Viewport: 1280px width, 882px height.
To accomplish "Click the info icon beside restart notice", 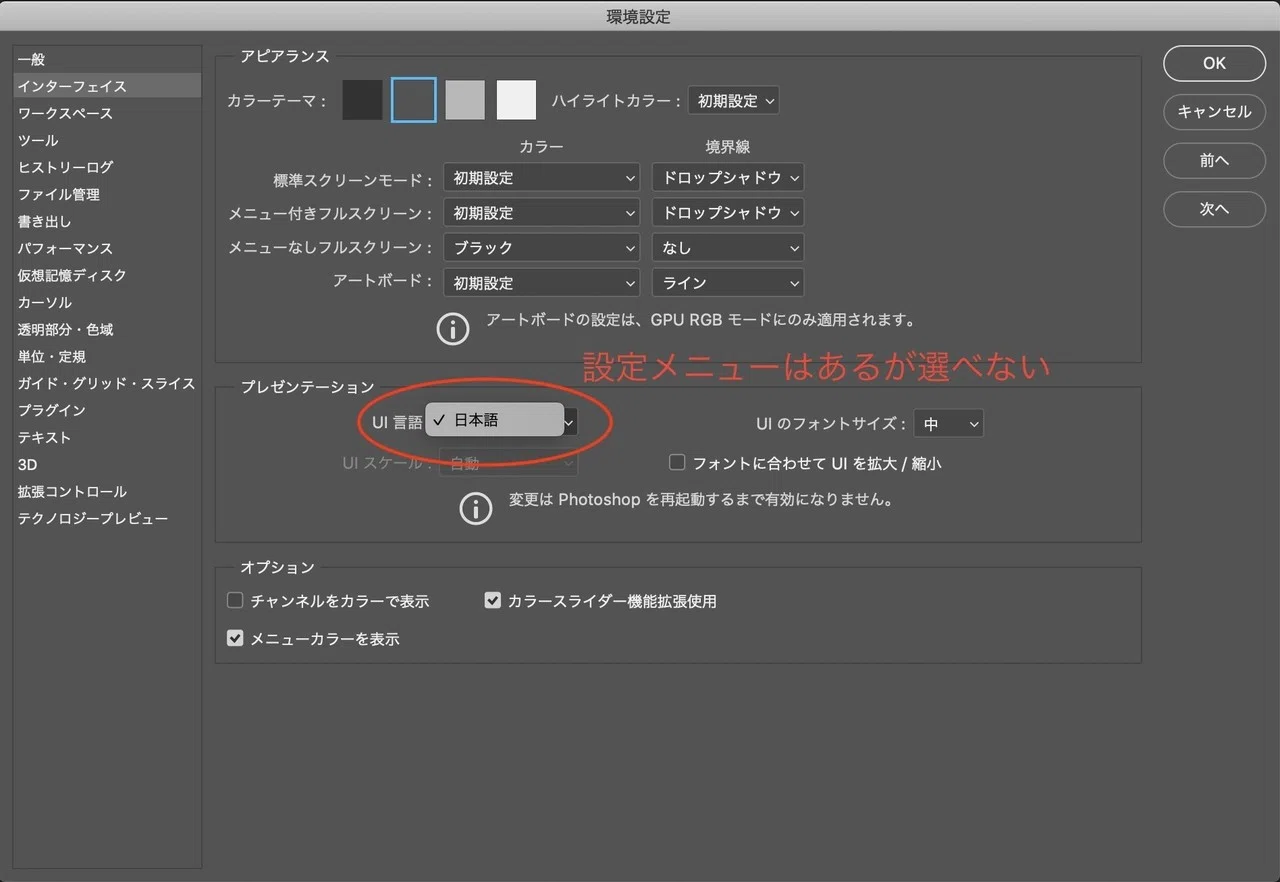I will tap(476, 507).
